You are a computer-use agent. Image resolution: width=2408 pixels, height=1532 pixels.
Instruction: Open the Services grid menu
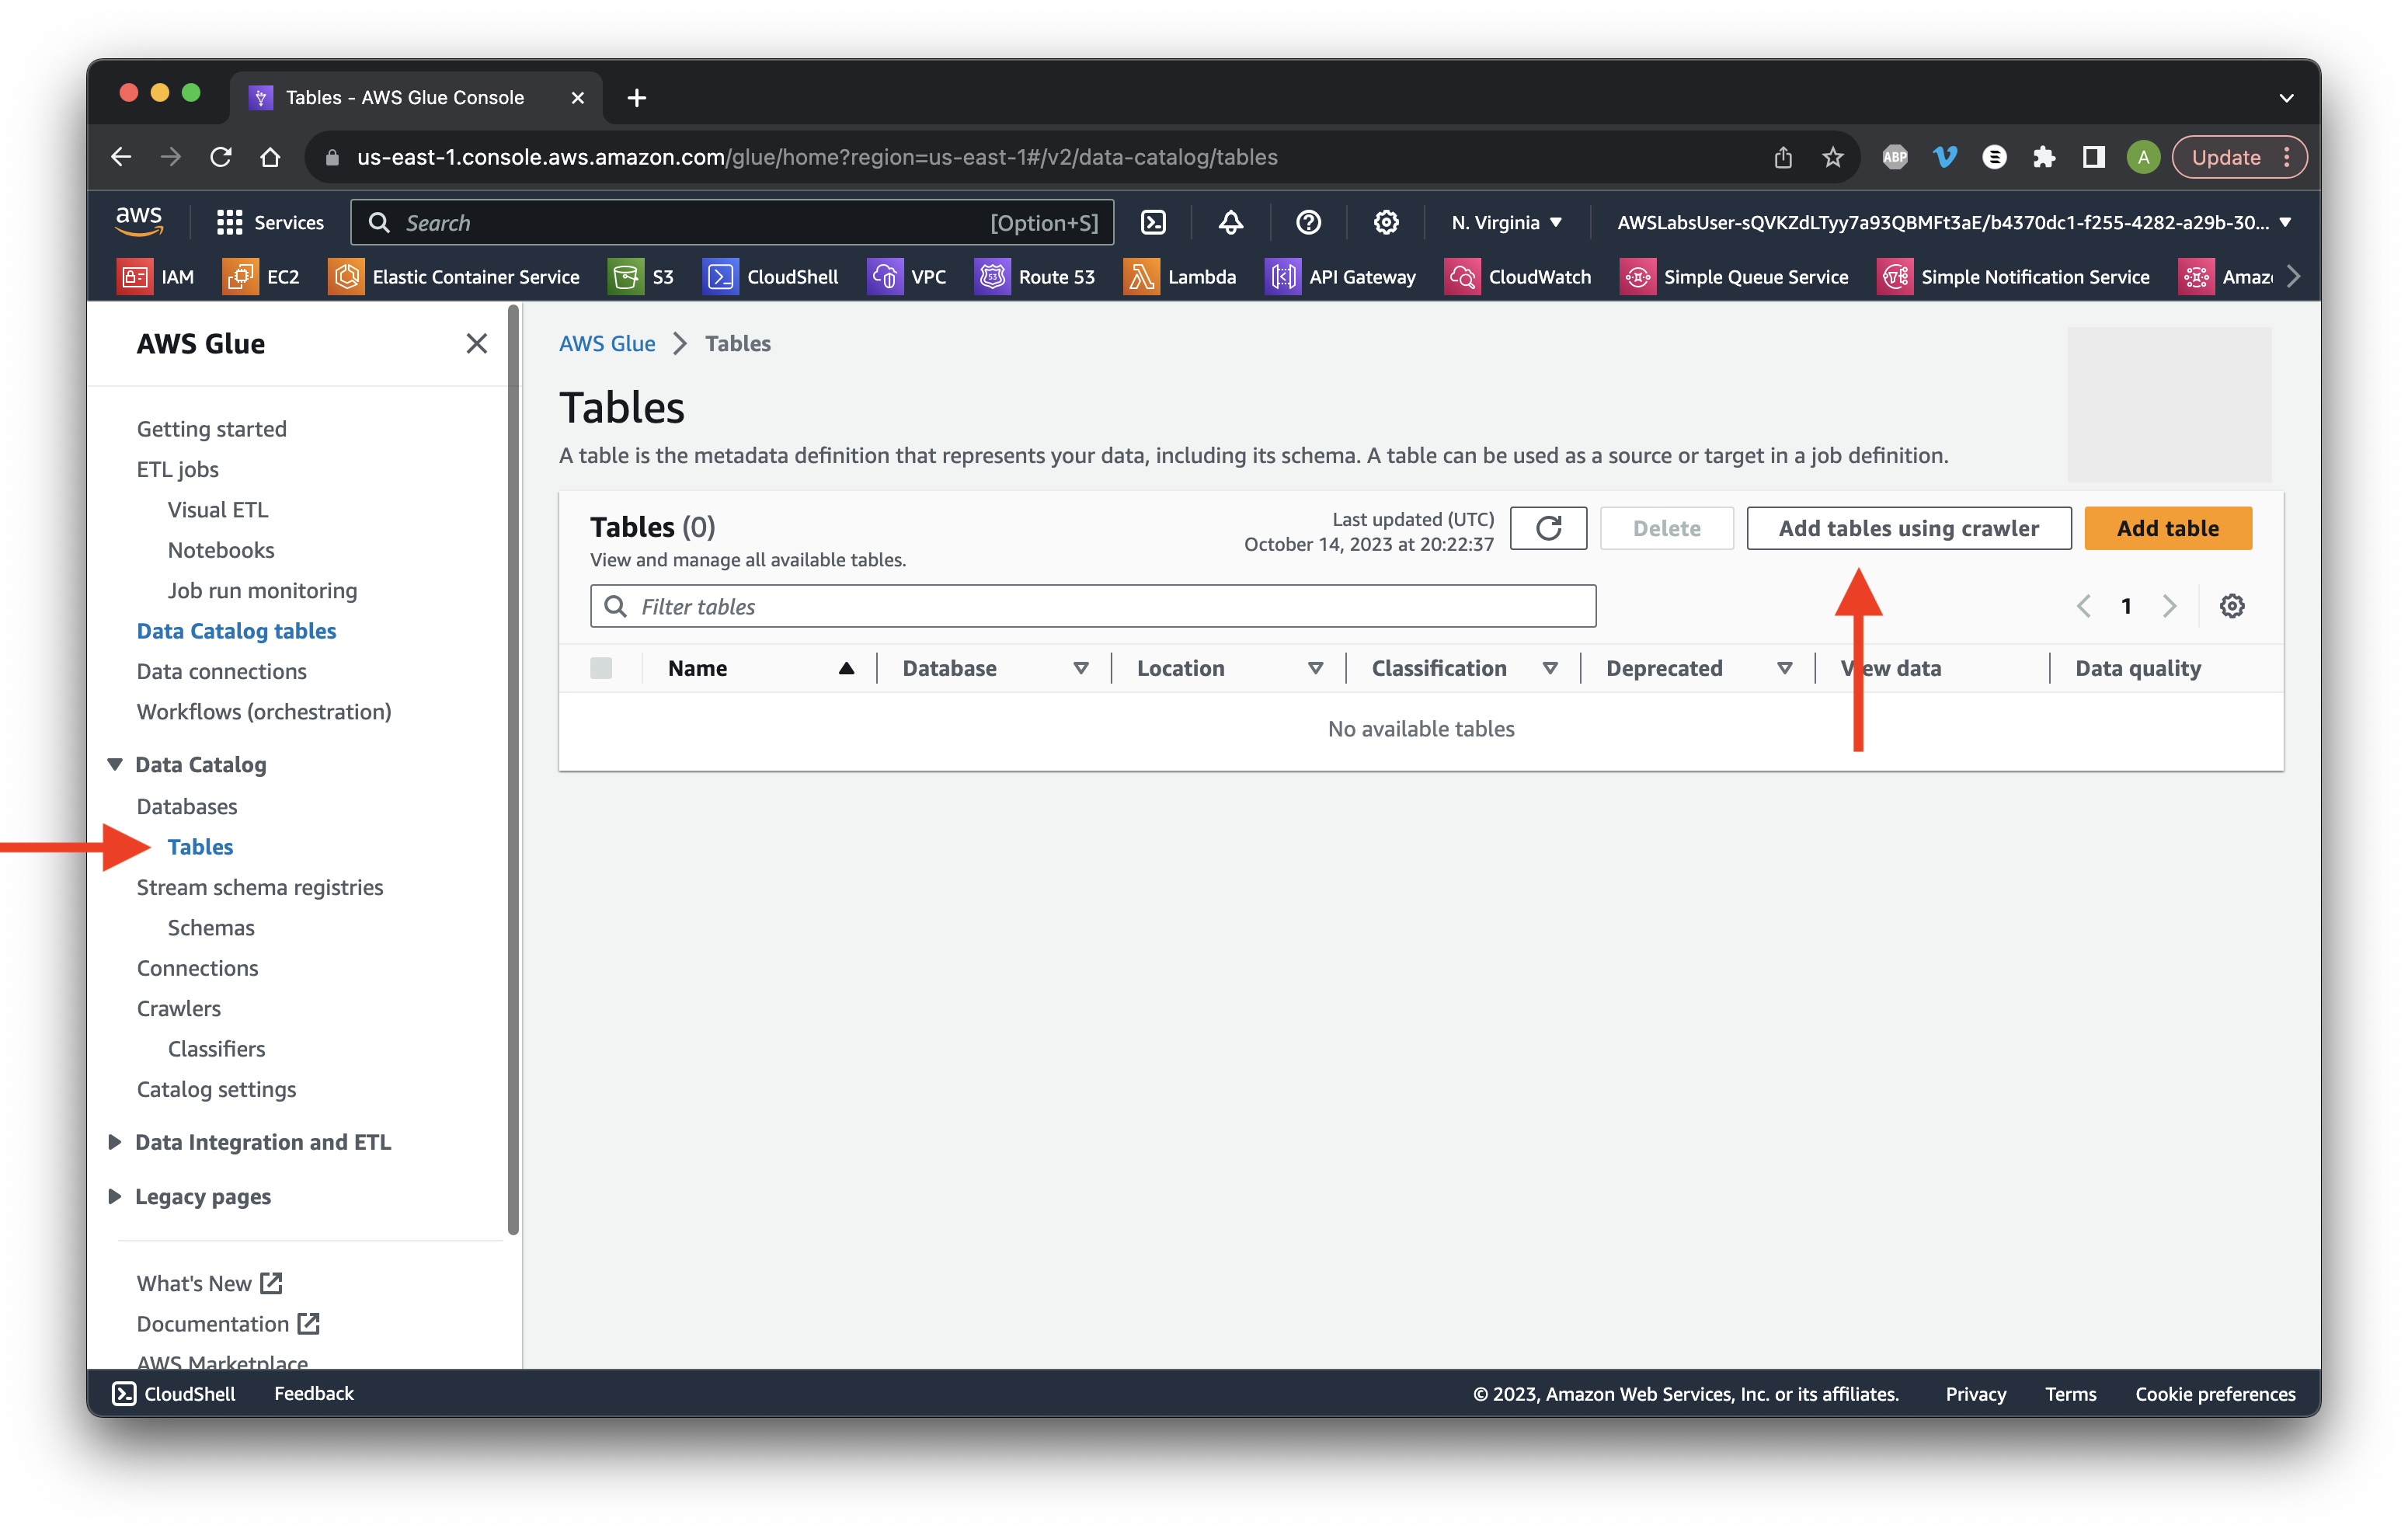tap(270, 222)
